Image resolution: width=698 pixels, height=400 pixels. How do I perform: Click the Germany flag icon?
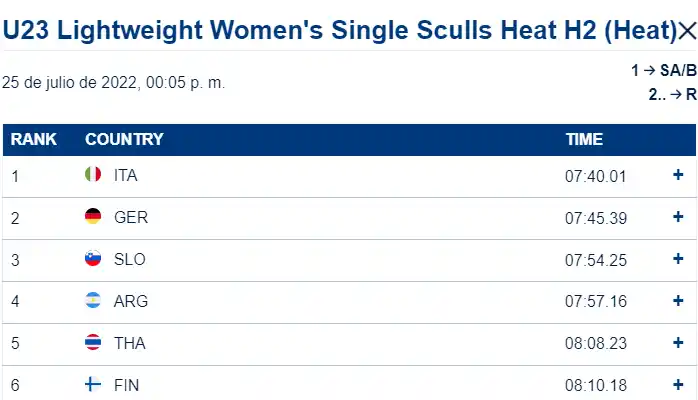point(93,217)
